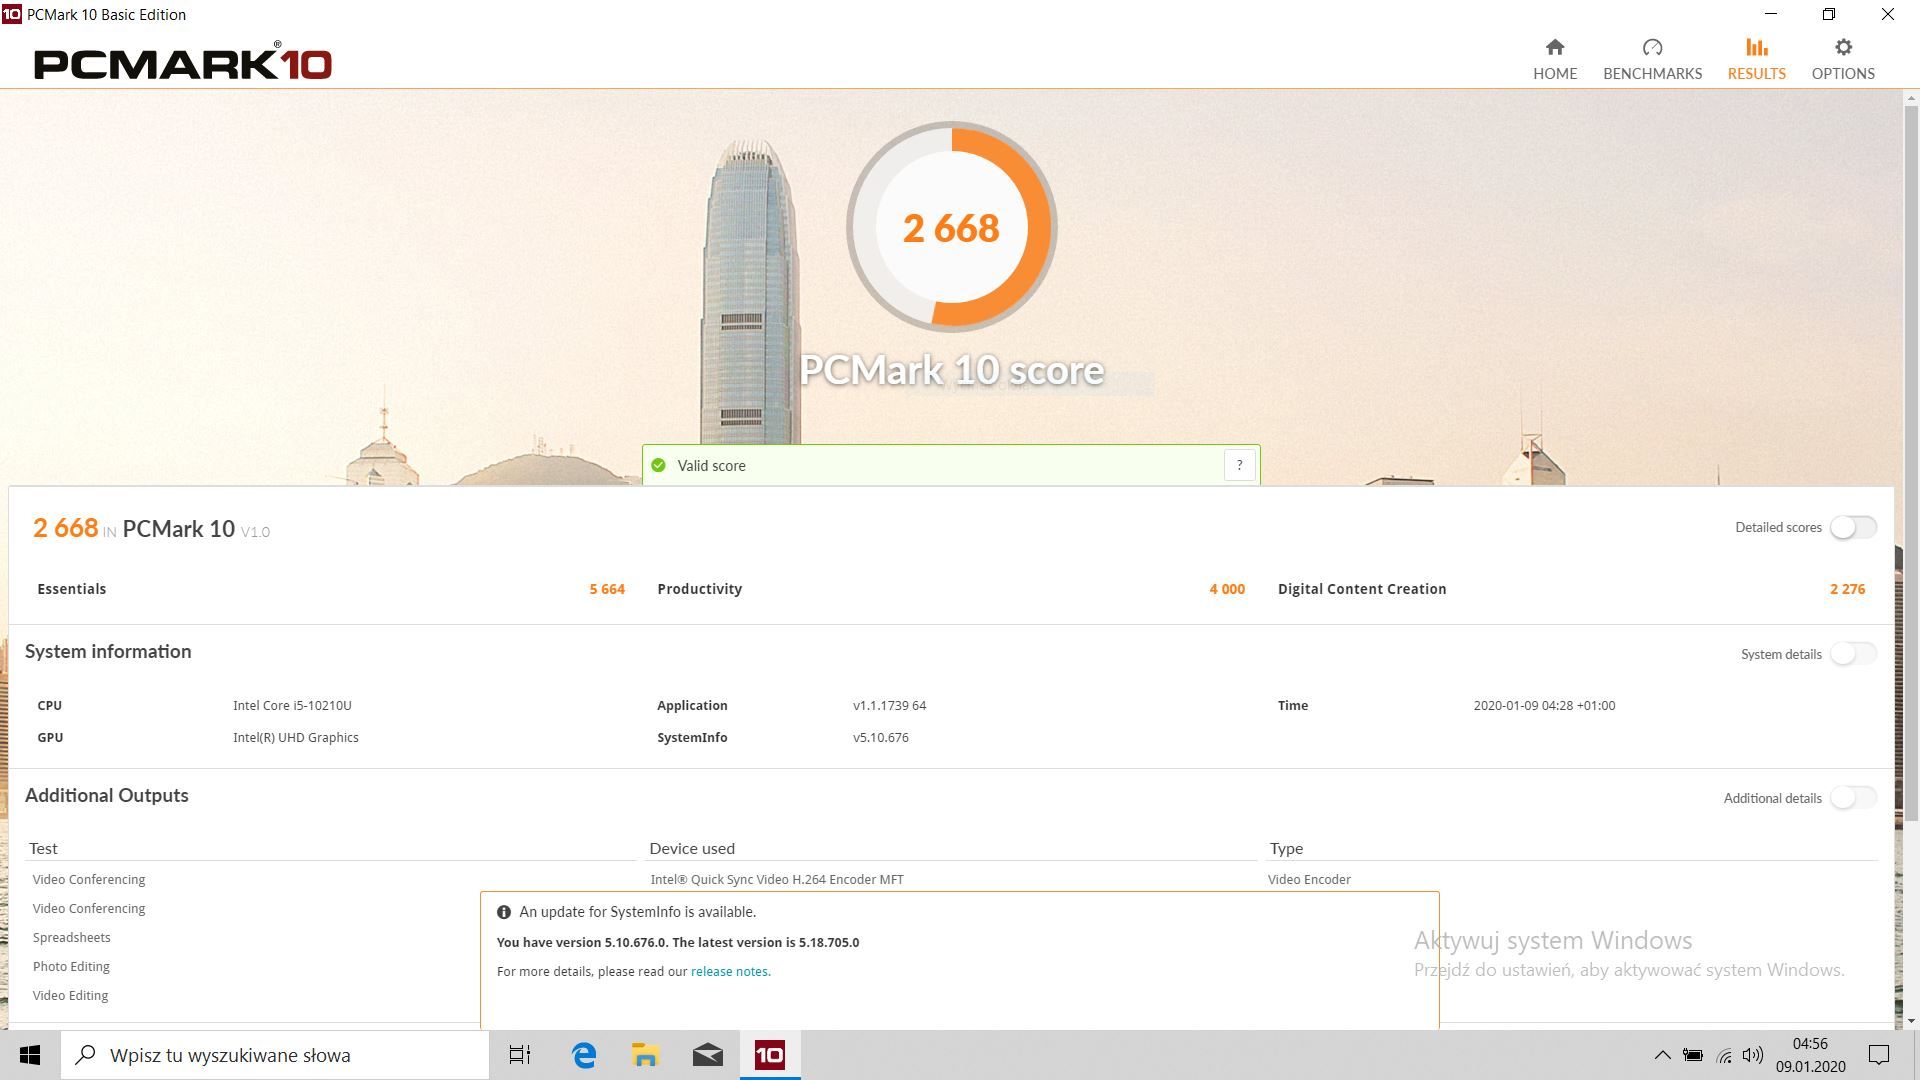Enable the Detailed scores toggle

[1852, 527]
